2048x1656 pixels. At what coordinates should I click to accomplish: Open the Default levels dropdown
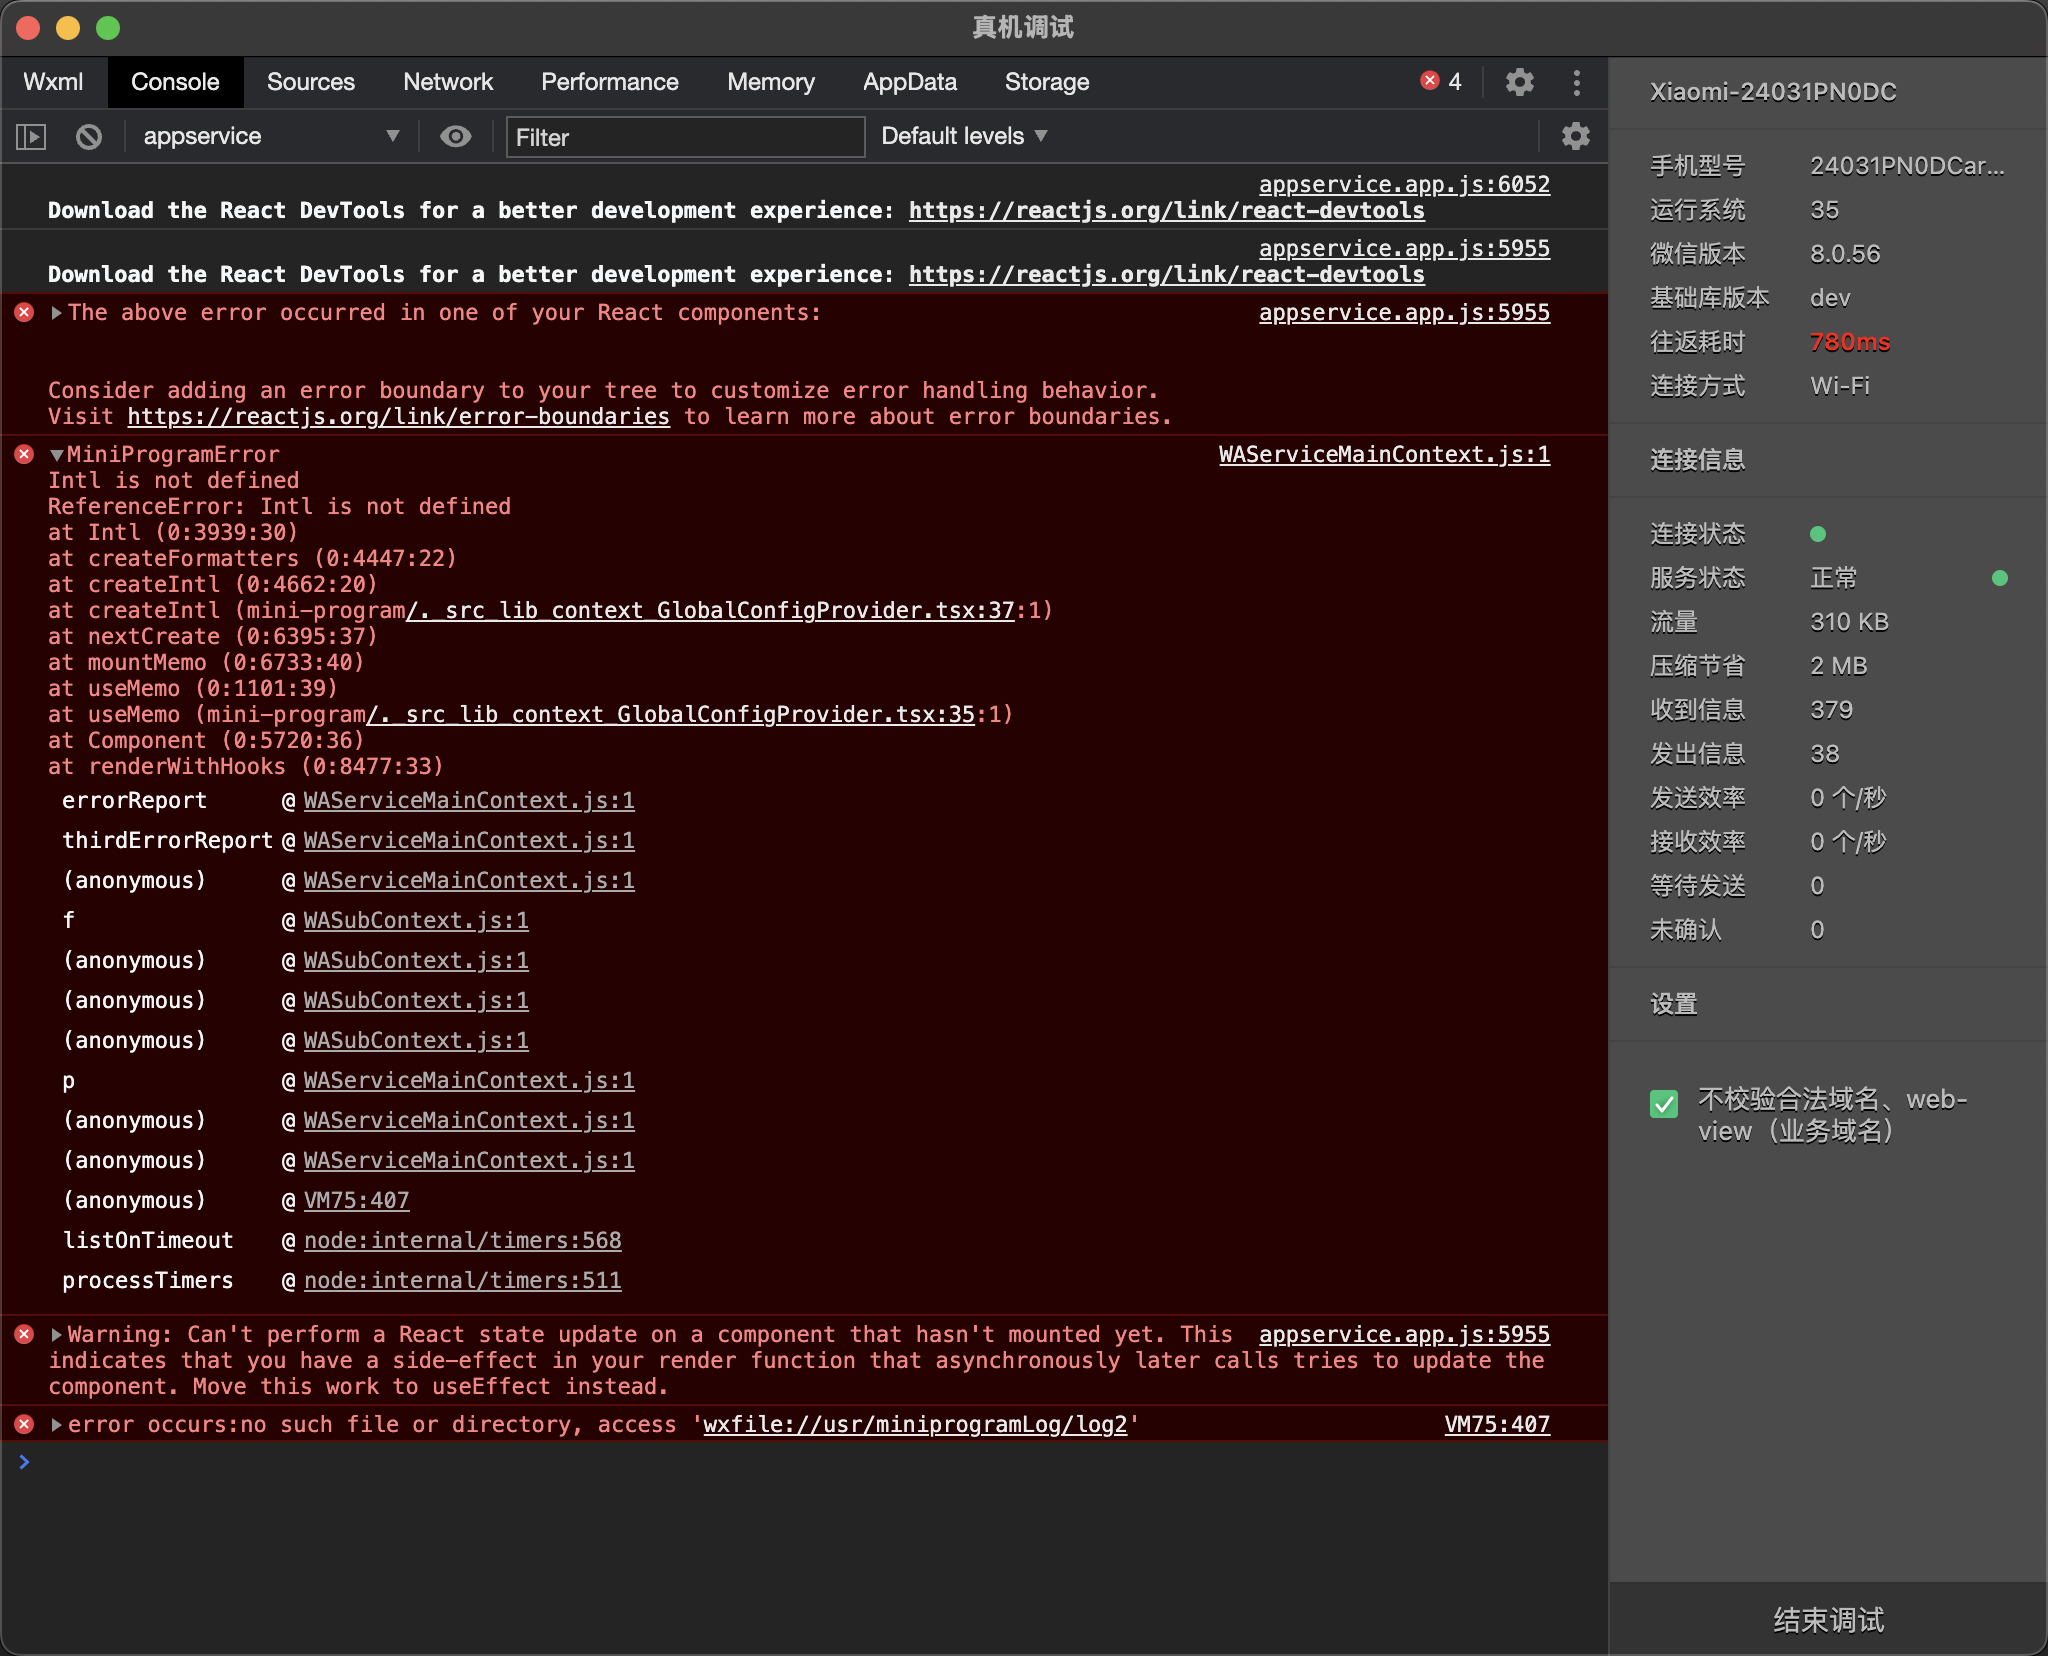[x=964, y=136]
